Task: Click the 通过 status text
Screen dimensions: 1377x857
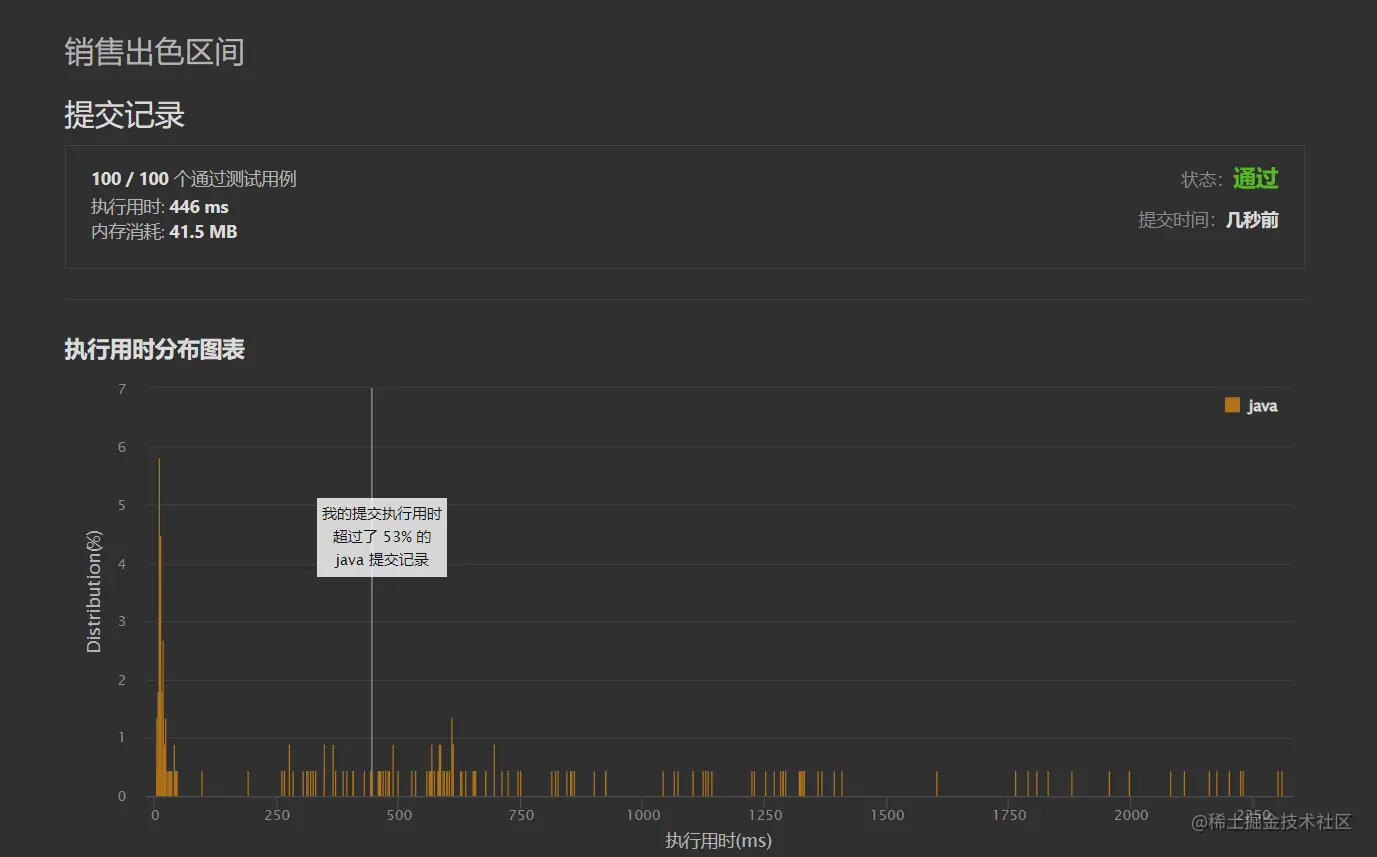Action: point(1256,179)
